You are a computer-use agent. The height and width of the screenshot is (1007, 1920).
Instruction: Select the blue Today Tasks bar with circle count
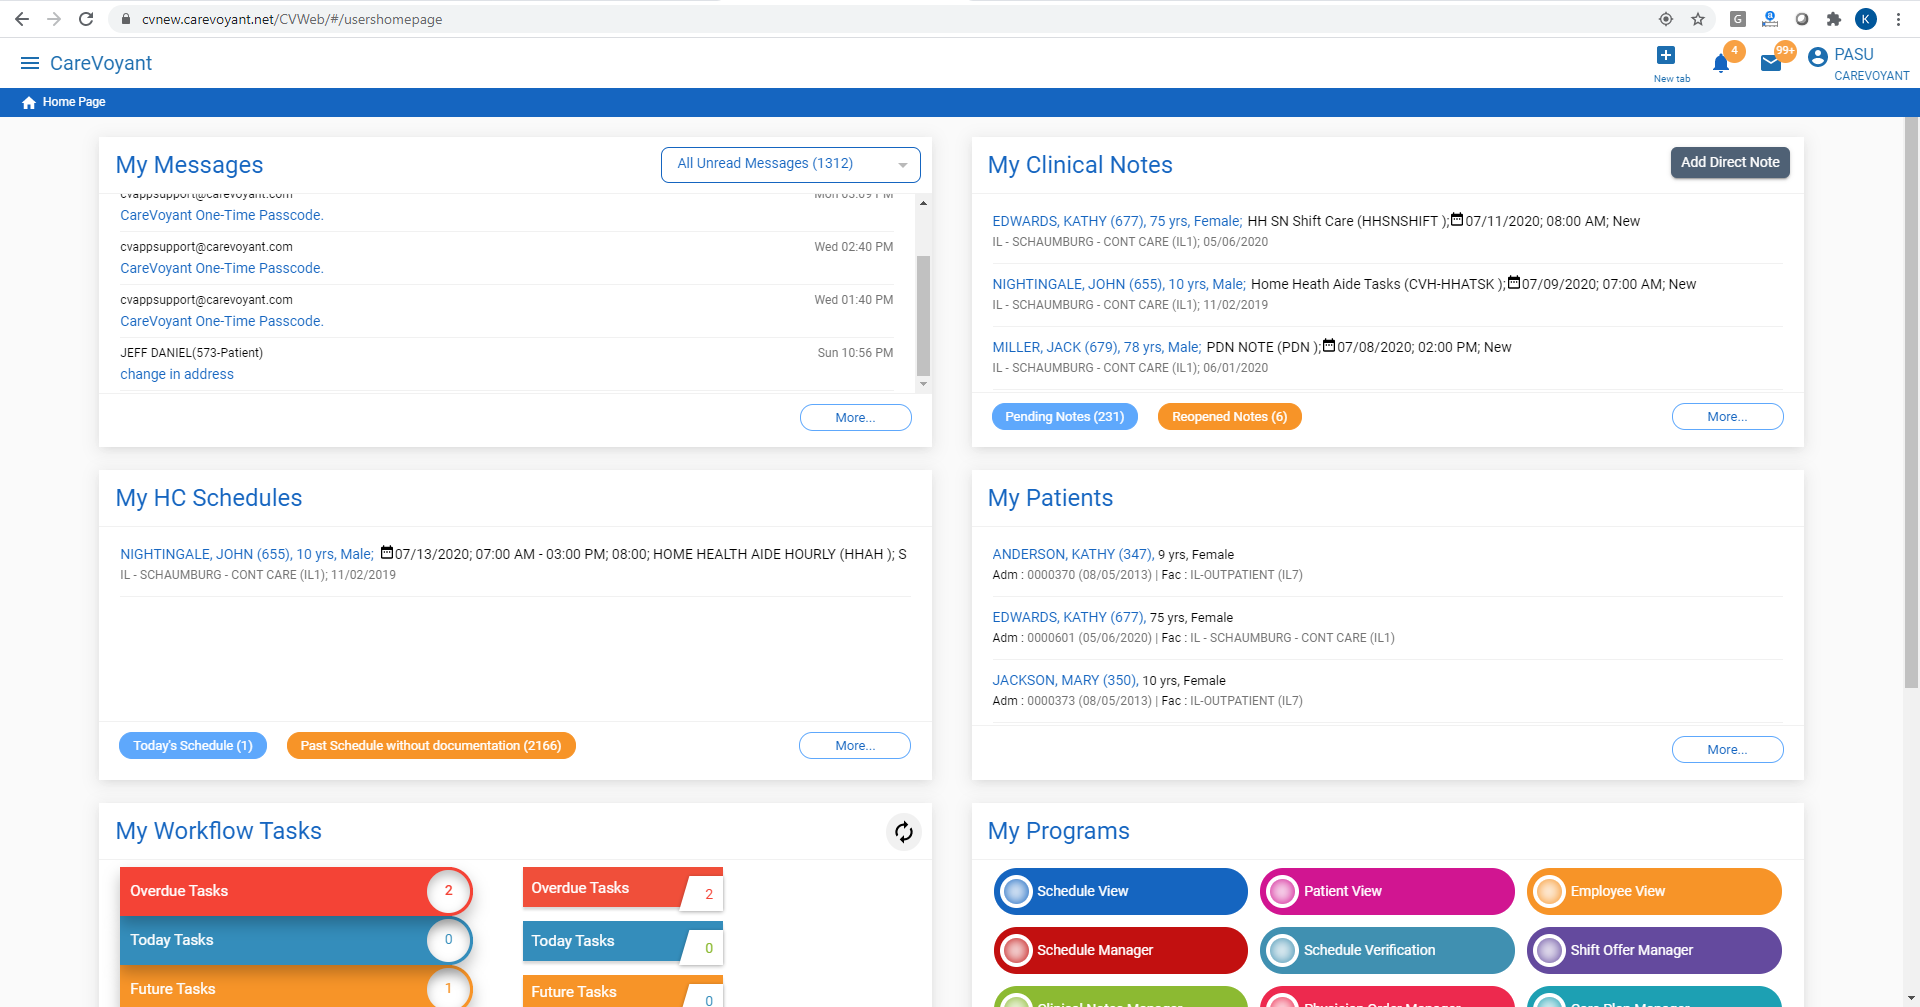pyautogui.click(x=295, y=940)
